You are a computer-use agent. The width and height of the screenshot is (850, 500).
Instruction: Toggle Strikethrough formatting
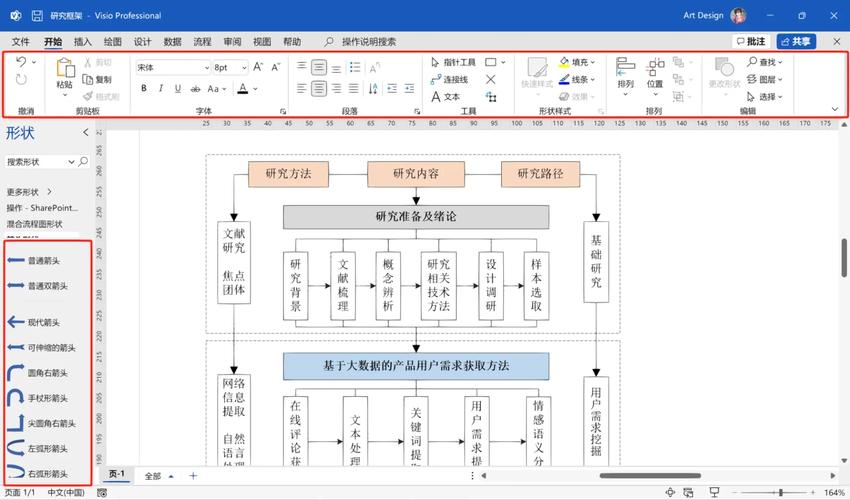pos(195,88)
